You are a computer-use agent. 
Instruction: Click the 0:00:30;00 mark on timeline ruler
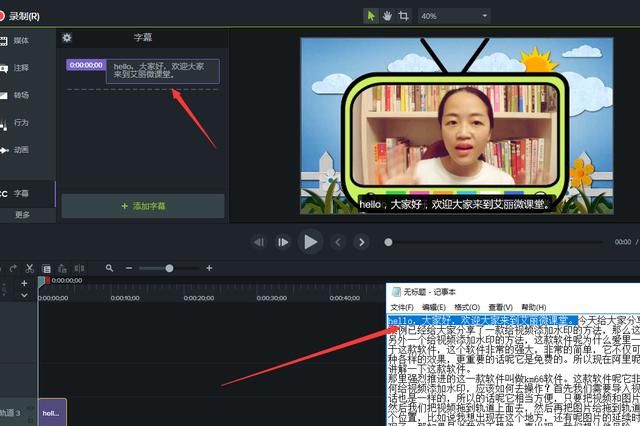tap(271, 298)
